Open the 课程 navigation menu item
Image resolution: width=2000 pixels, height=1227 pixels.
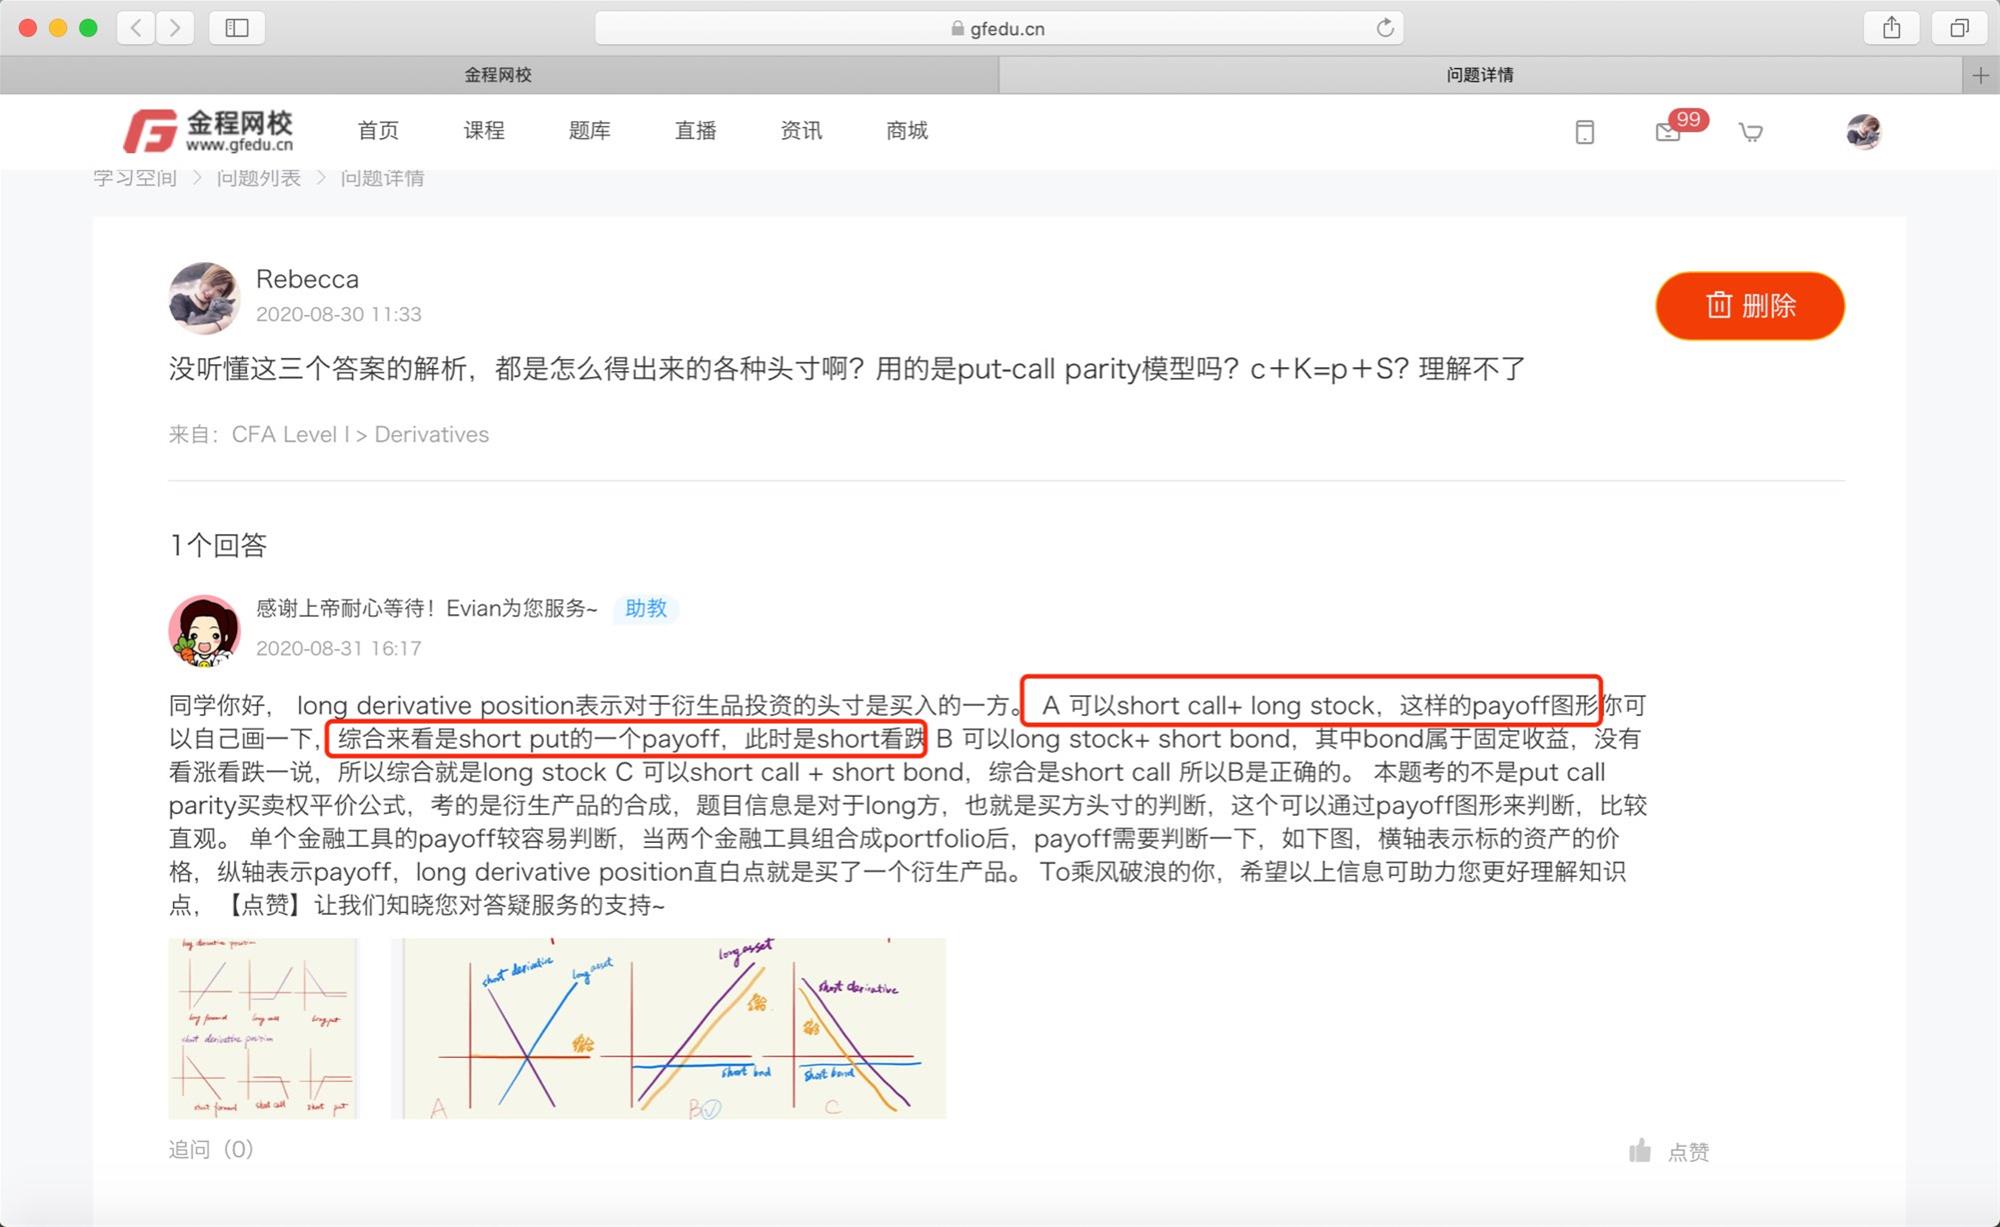484,131
